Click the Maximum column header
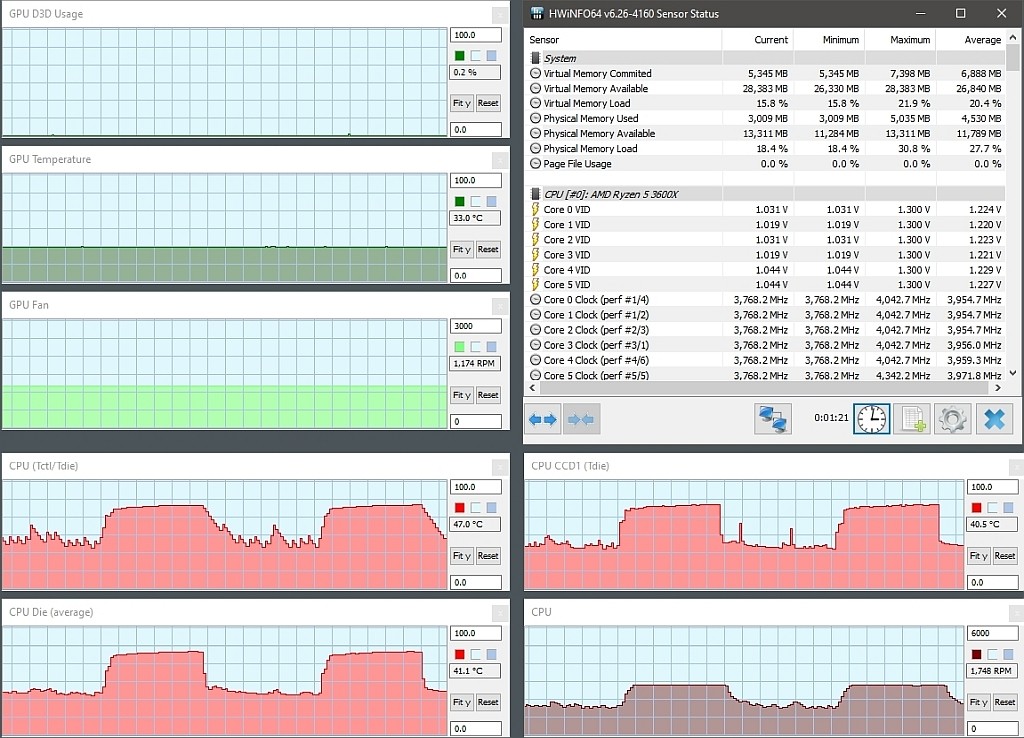1024x738 pixels. tap(900, 40)
